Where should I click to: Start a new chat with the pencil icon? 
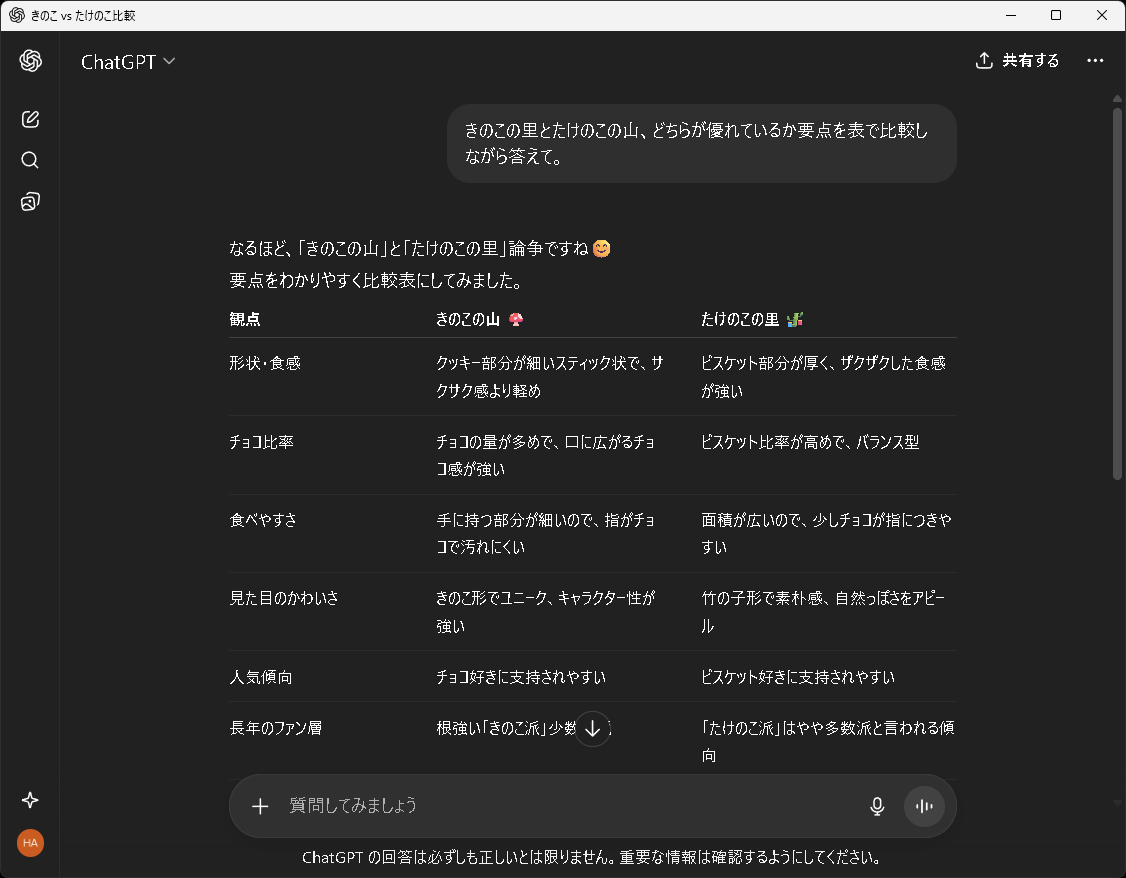(30, 118)
